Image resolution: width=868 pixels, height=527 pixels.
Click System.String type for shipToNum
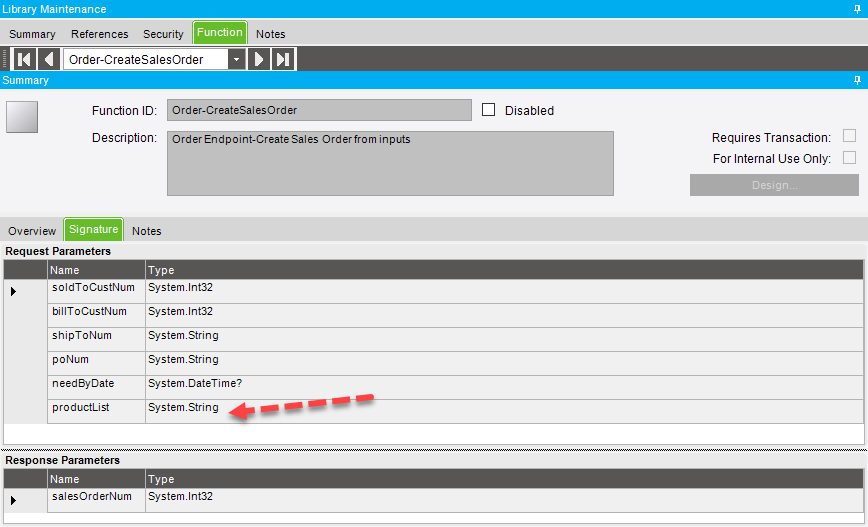coord(504,339)
